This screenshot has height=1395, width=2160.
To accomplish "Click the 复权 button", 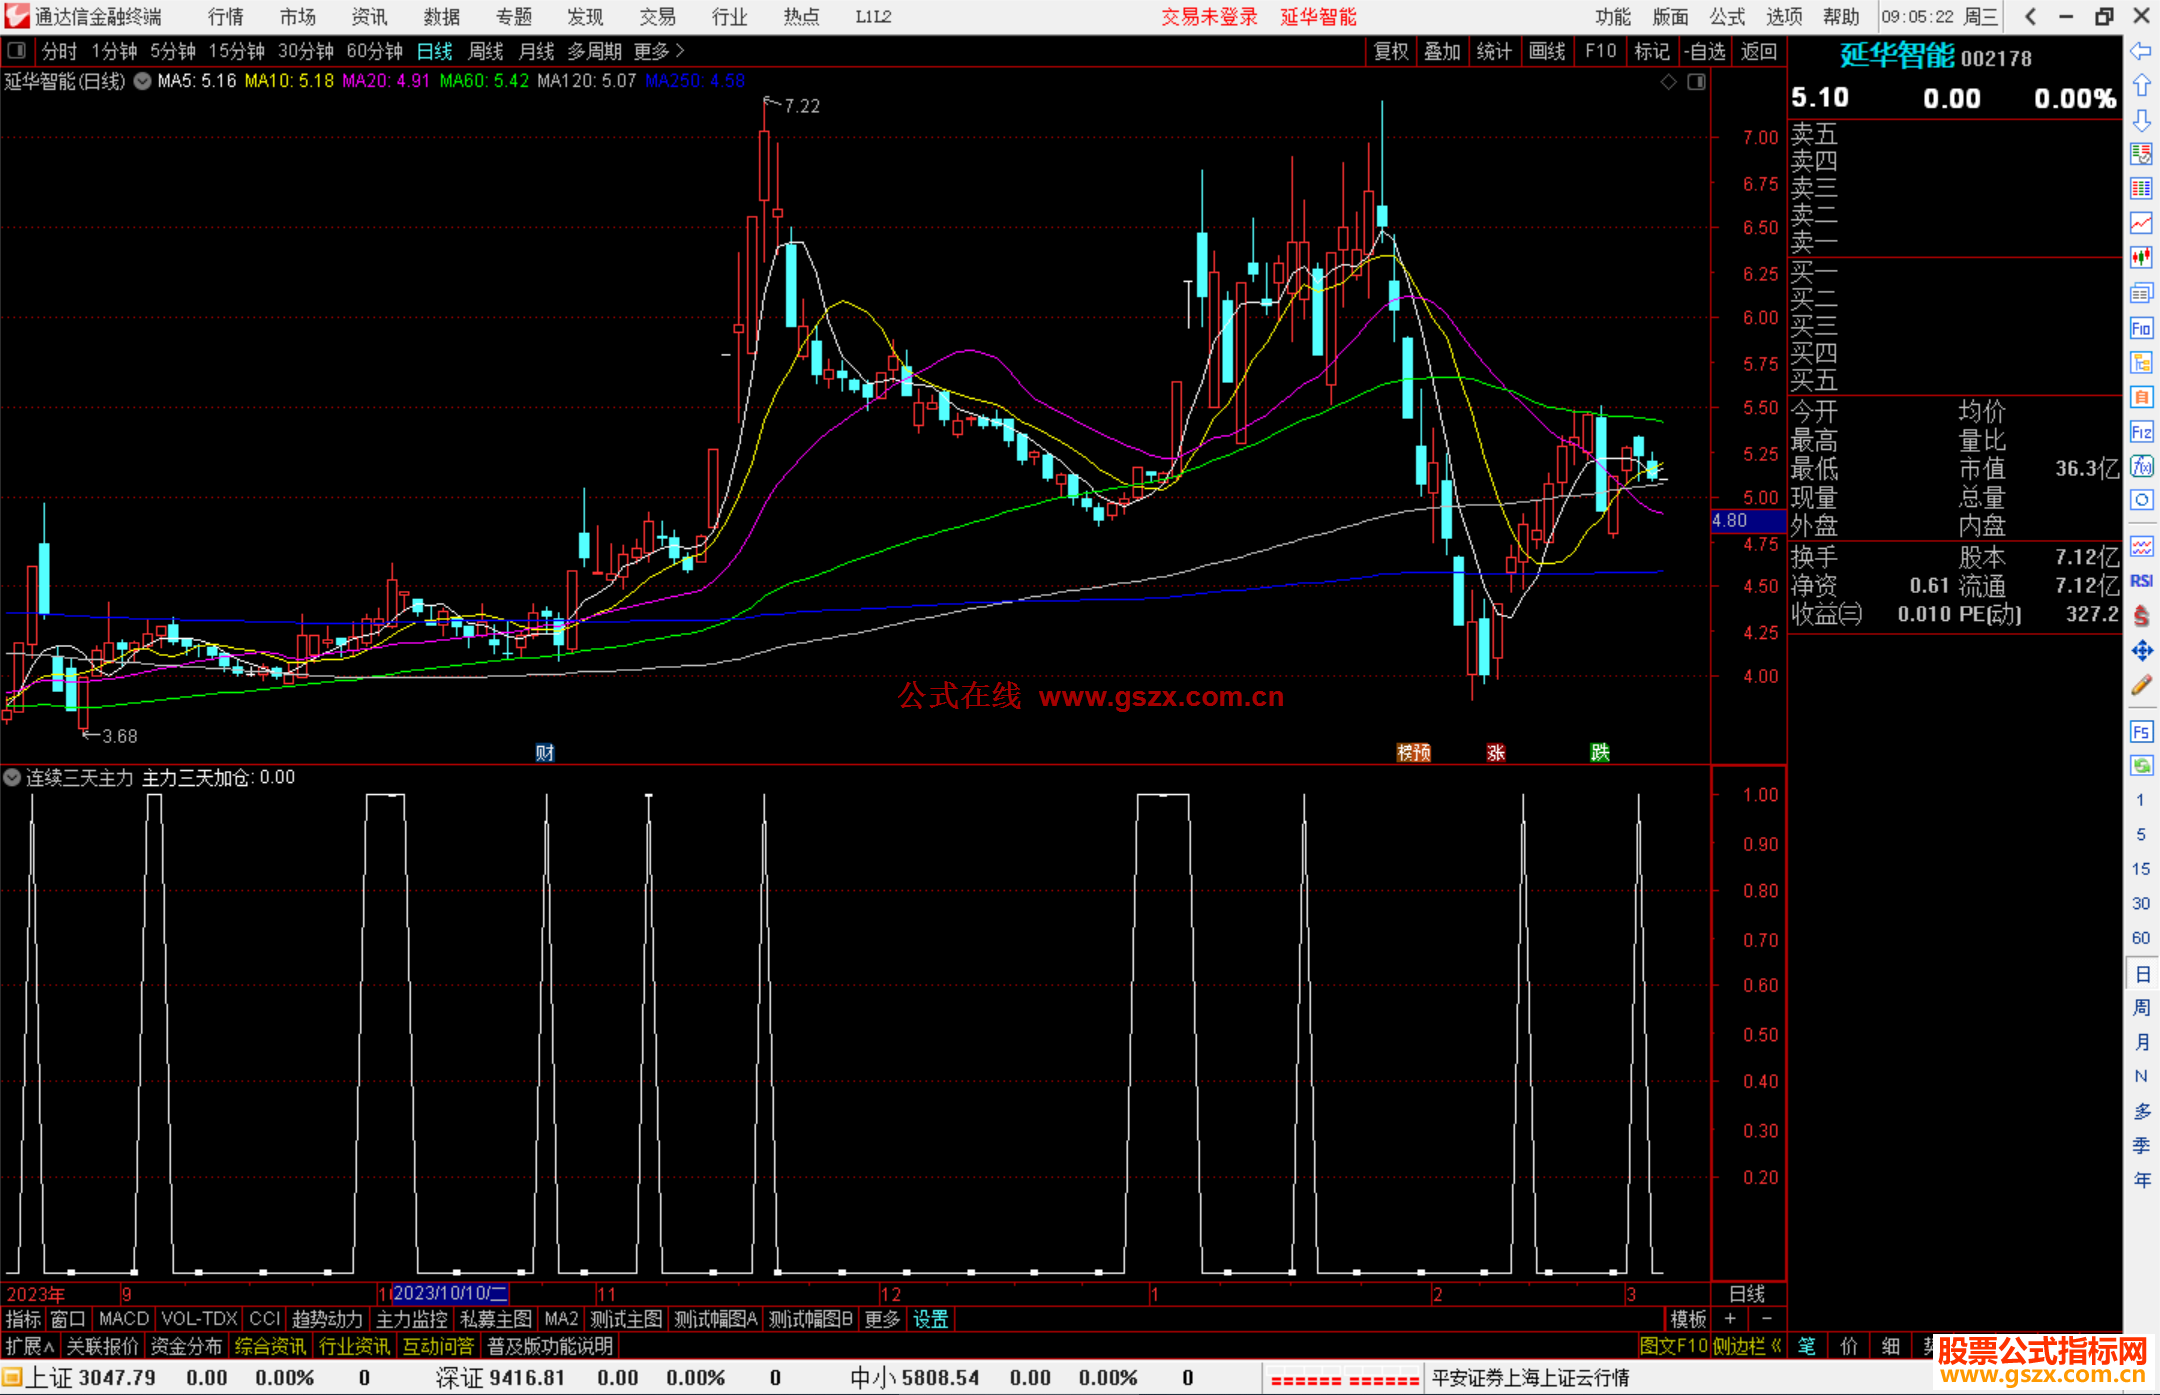I will point(1390,51).
